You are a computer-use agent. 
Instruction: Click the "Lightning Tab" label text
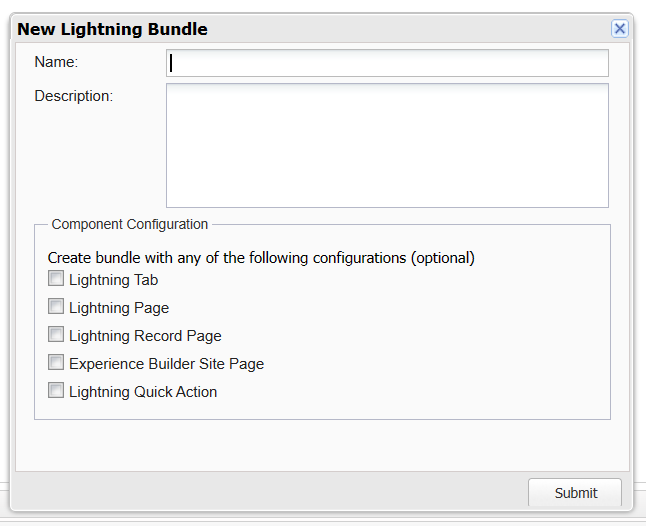113,280
